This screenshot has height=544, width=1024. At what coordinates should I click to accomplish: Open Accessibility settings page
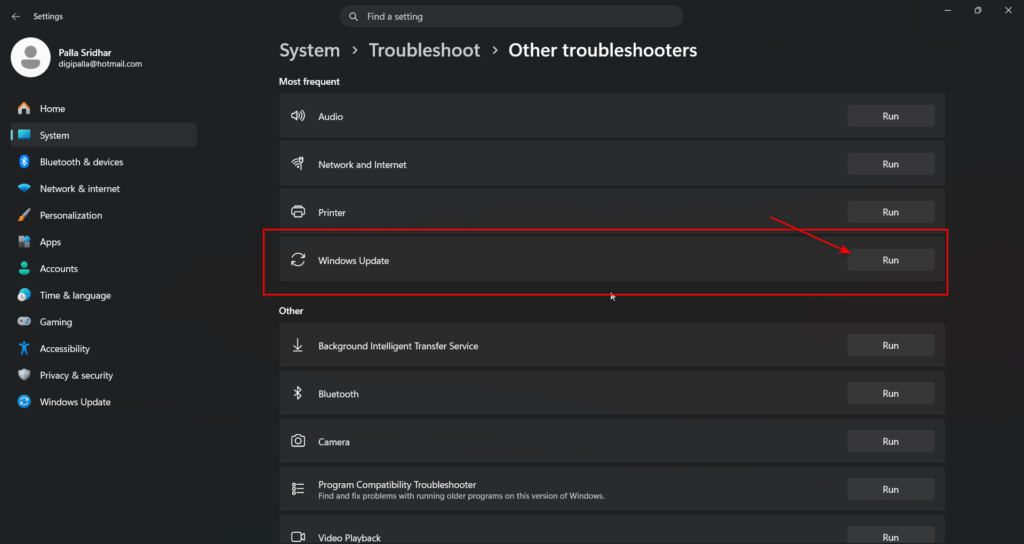pos(104,349)
